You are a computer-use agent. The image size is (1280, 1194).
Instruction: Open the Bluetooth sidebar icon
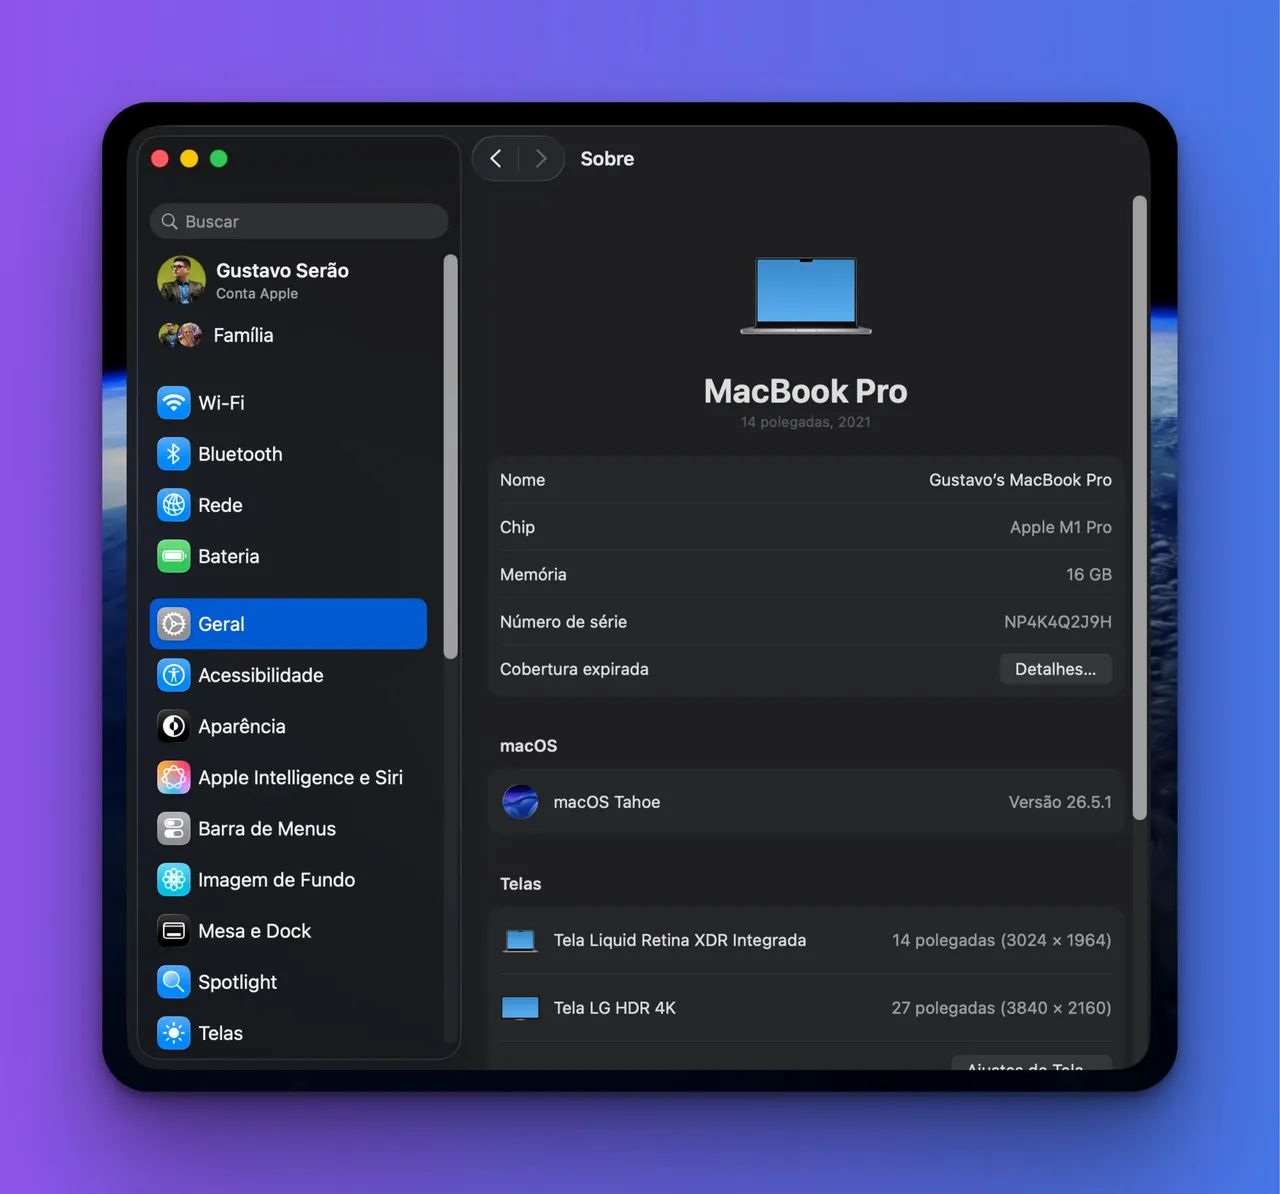(174, 454)
